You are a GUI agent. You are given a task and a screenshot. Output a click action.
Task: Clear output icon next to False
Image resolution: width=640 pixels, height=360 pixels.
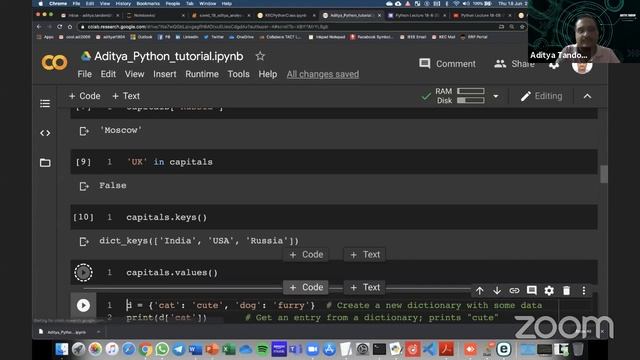click(x=84, y=186)
